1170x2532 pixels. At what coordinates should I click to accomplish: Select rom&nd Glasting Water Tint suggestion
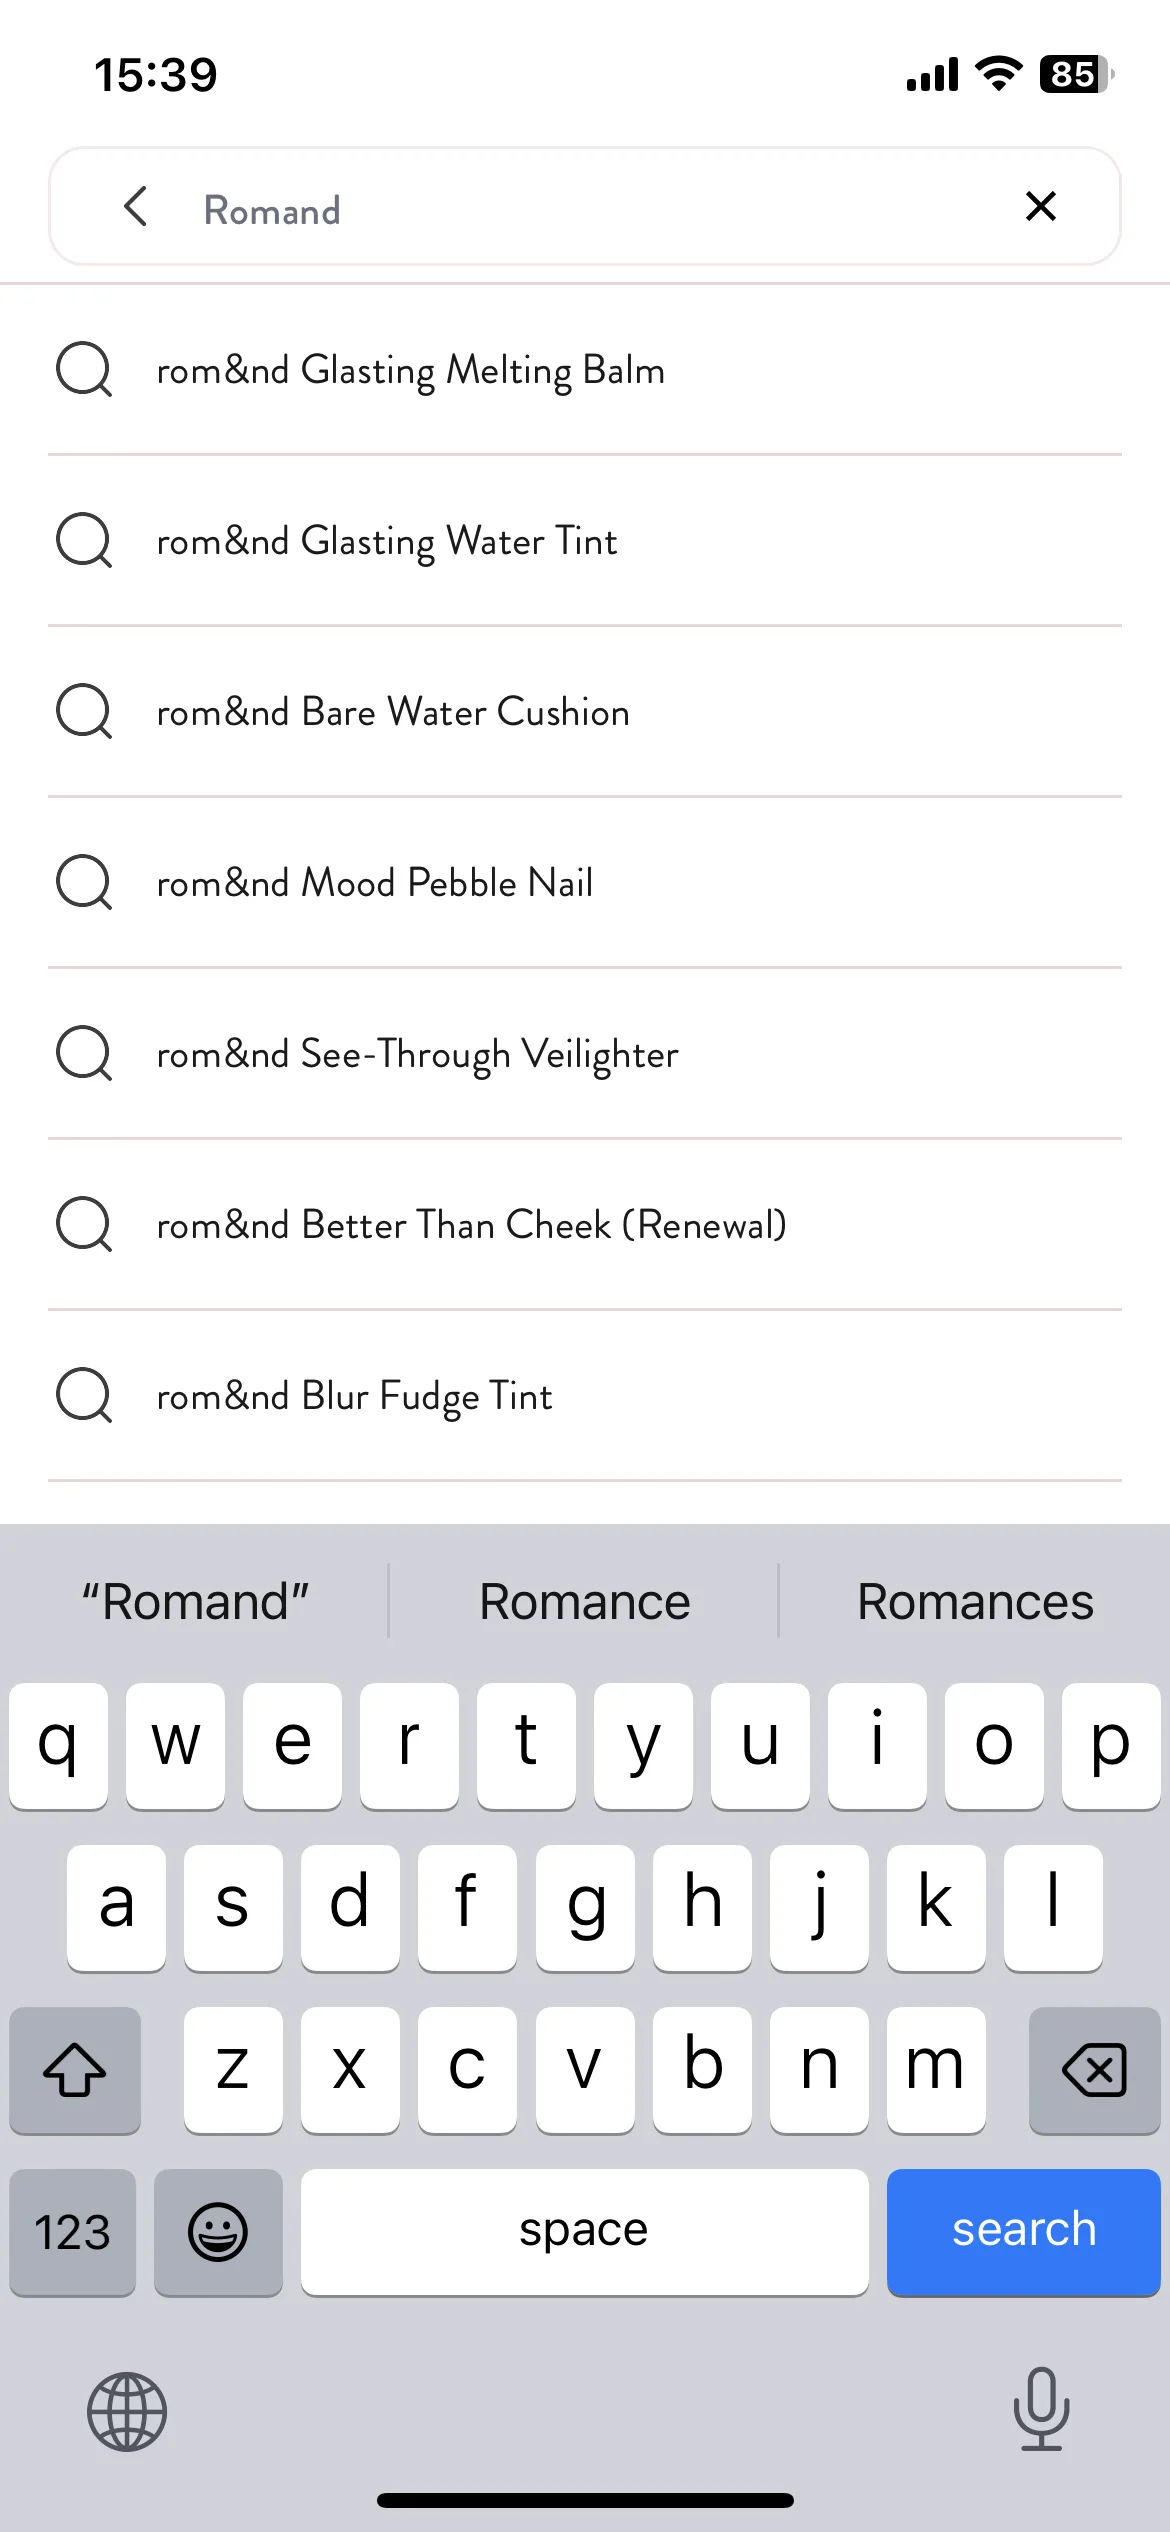pos(585,541)
